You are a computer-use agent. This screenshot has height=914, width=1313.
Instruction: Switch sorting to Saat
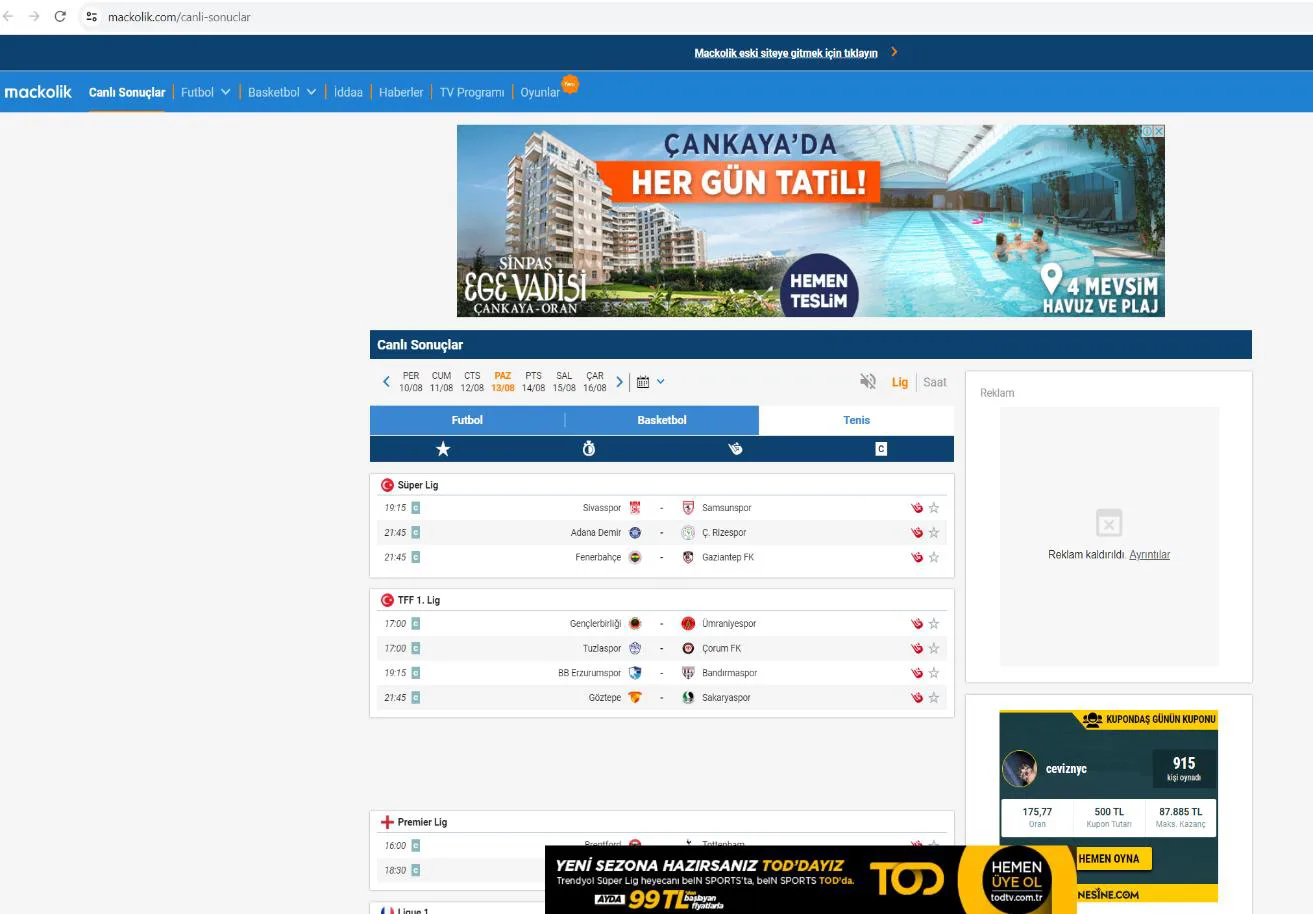[935, 382]
